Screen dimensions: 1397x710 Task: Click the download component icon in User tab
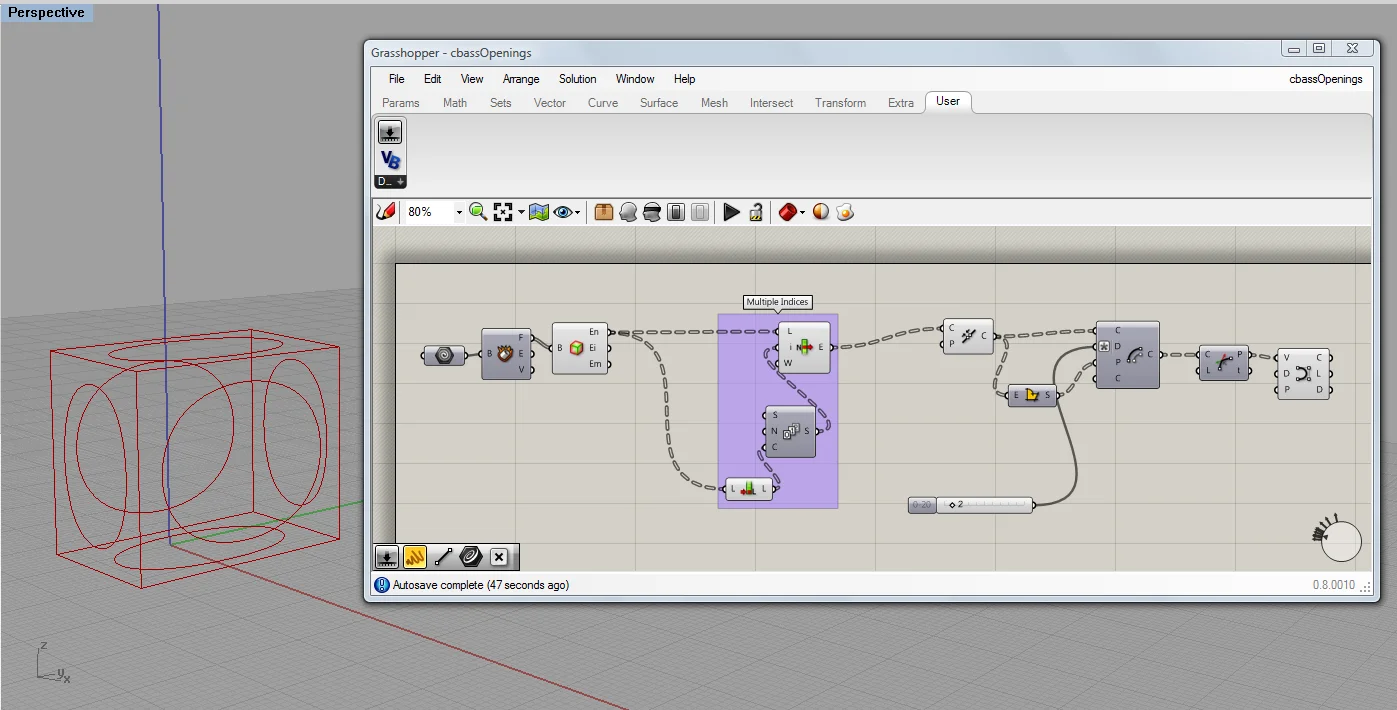coord(390,132)
